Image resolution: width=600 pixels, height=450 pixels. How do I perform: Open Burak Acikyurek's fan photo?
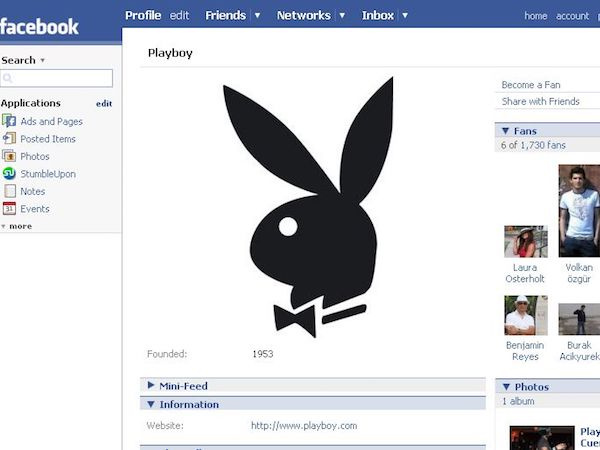tap(579, 320)
